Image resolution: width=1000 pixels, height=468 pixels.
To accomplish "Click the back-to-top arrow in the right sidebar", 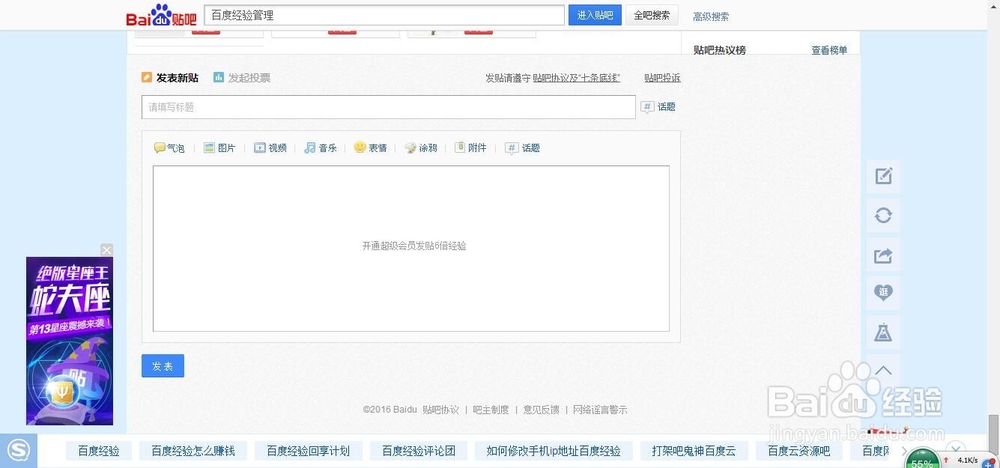I will click(x=883, y=370).
